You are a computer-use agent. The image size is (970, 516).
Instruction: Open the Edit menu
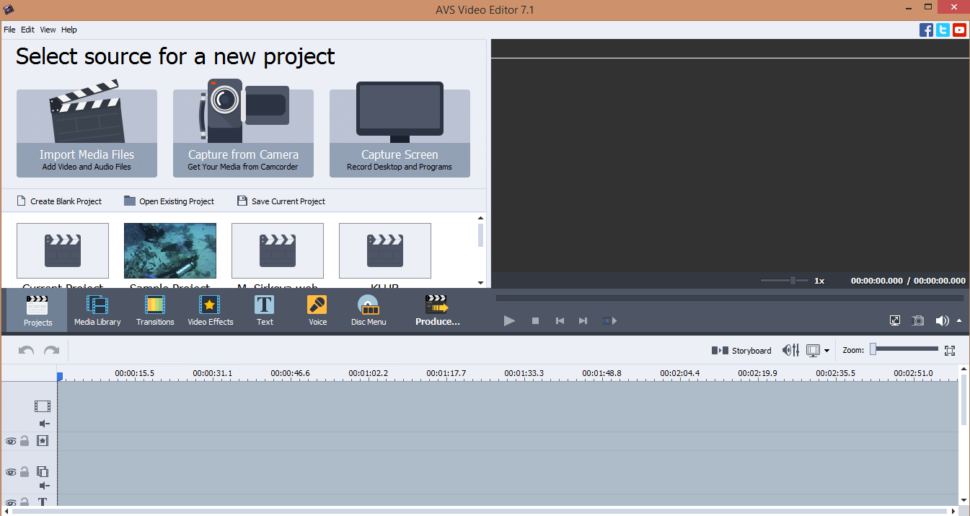27,30
